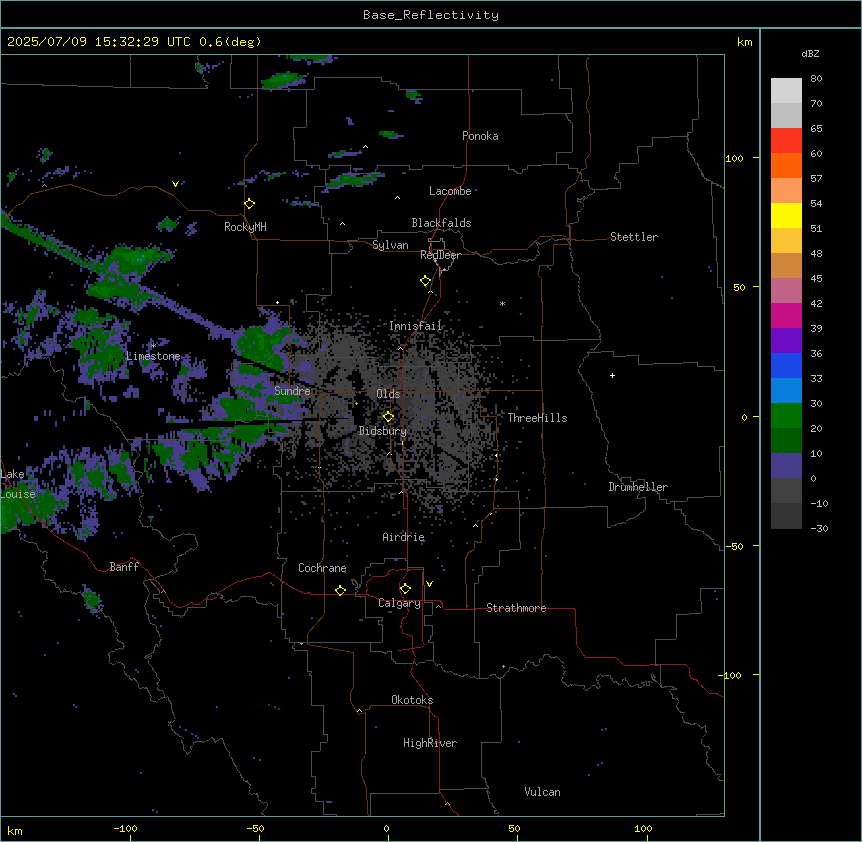Select the Sylvan label
Image resolution: width=862 pixels, height=842 pixels.
[390, 245]
